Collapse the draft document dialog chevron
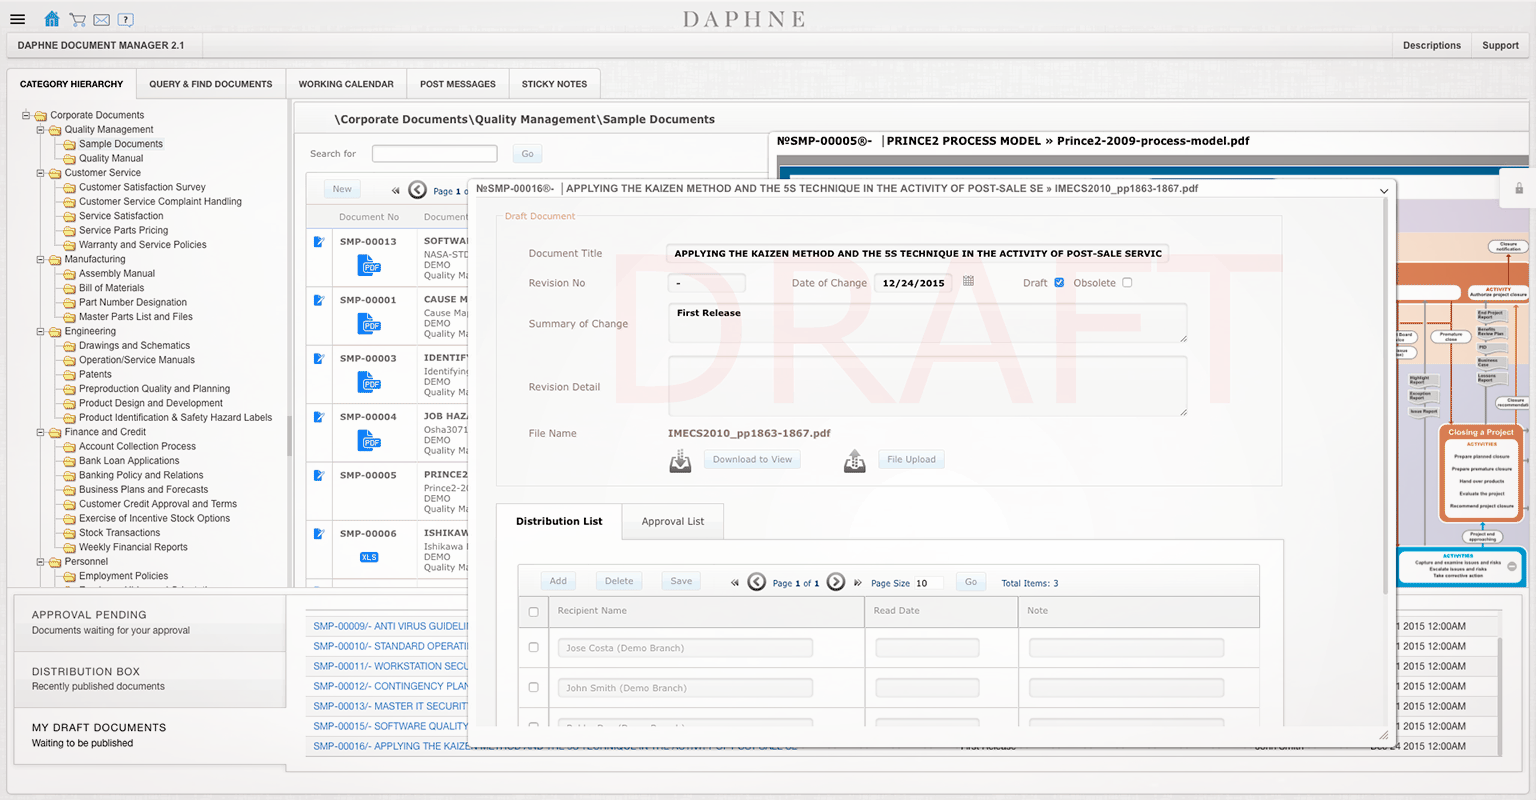 pos(1384,190)
